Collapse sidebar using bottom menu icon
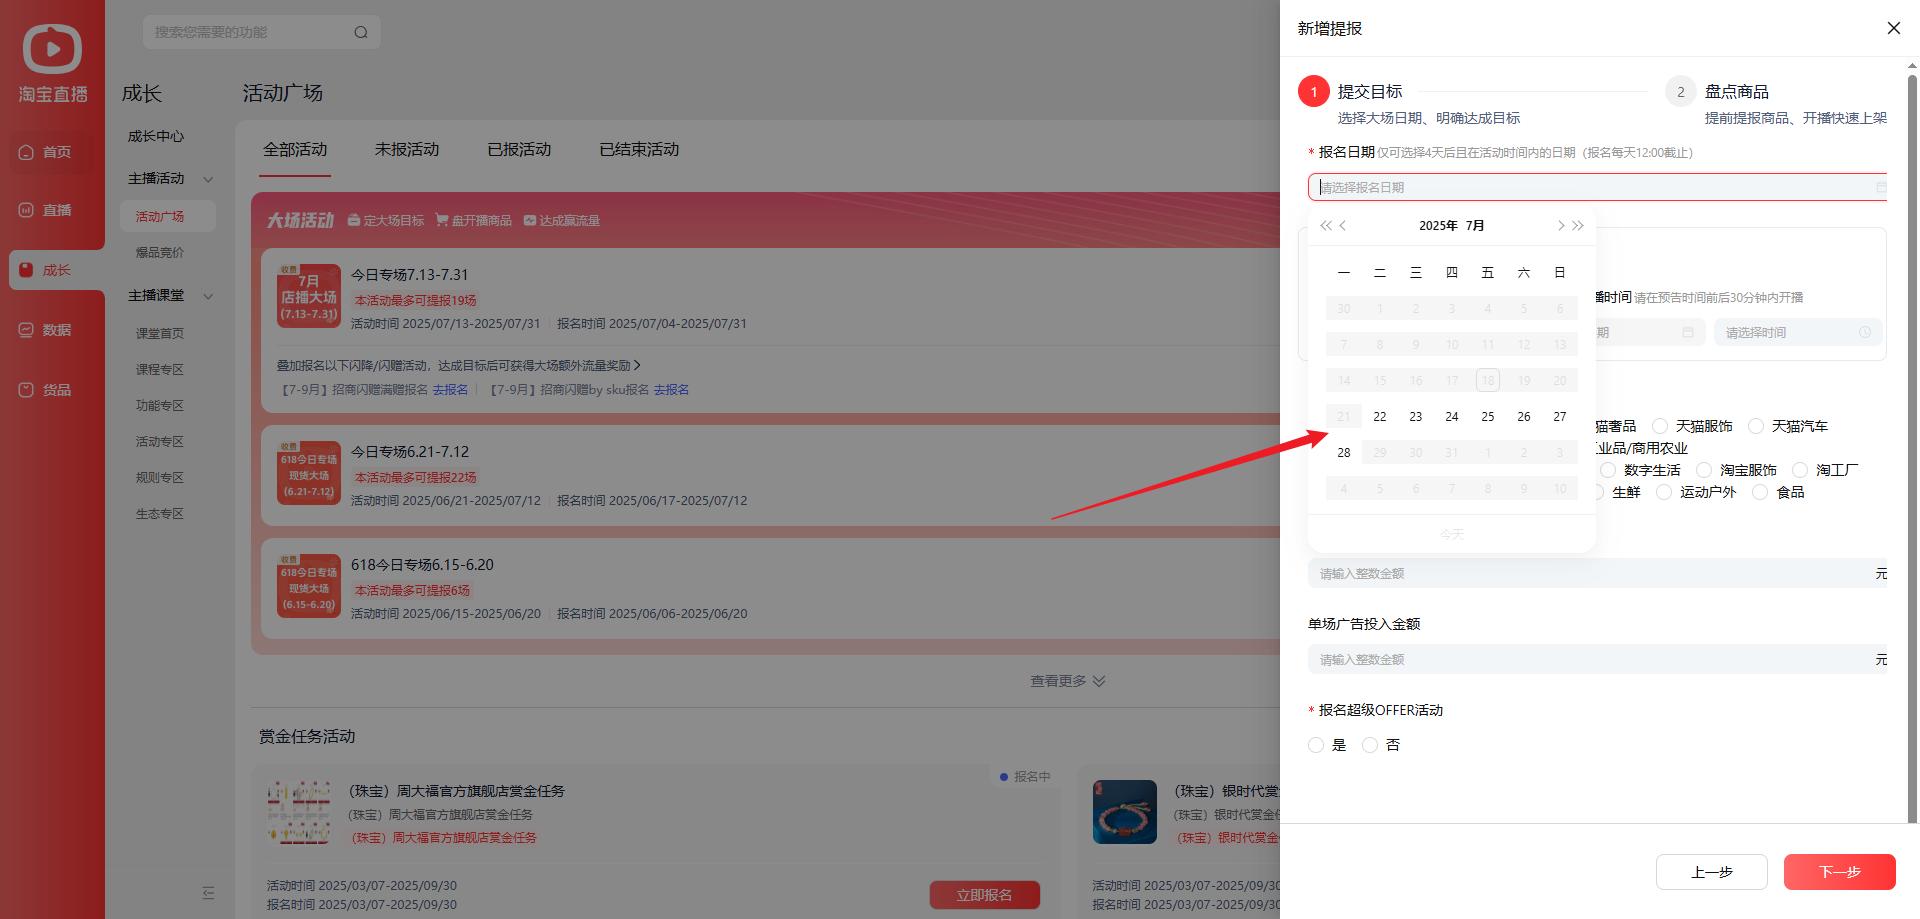Image resolution: width=1920 pixels, height=919 pixels. point(208,892)
